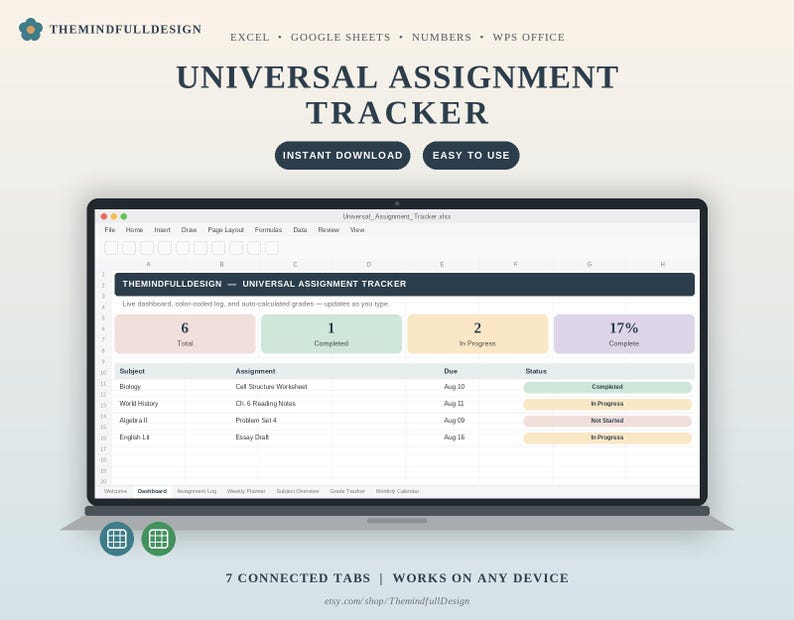Open the Subject Overview sheet tab
This screenshot has width=794, height=620.
click(x=298, y=491)
